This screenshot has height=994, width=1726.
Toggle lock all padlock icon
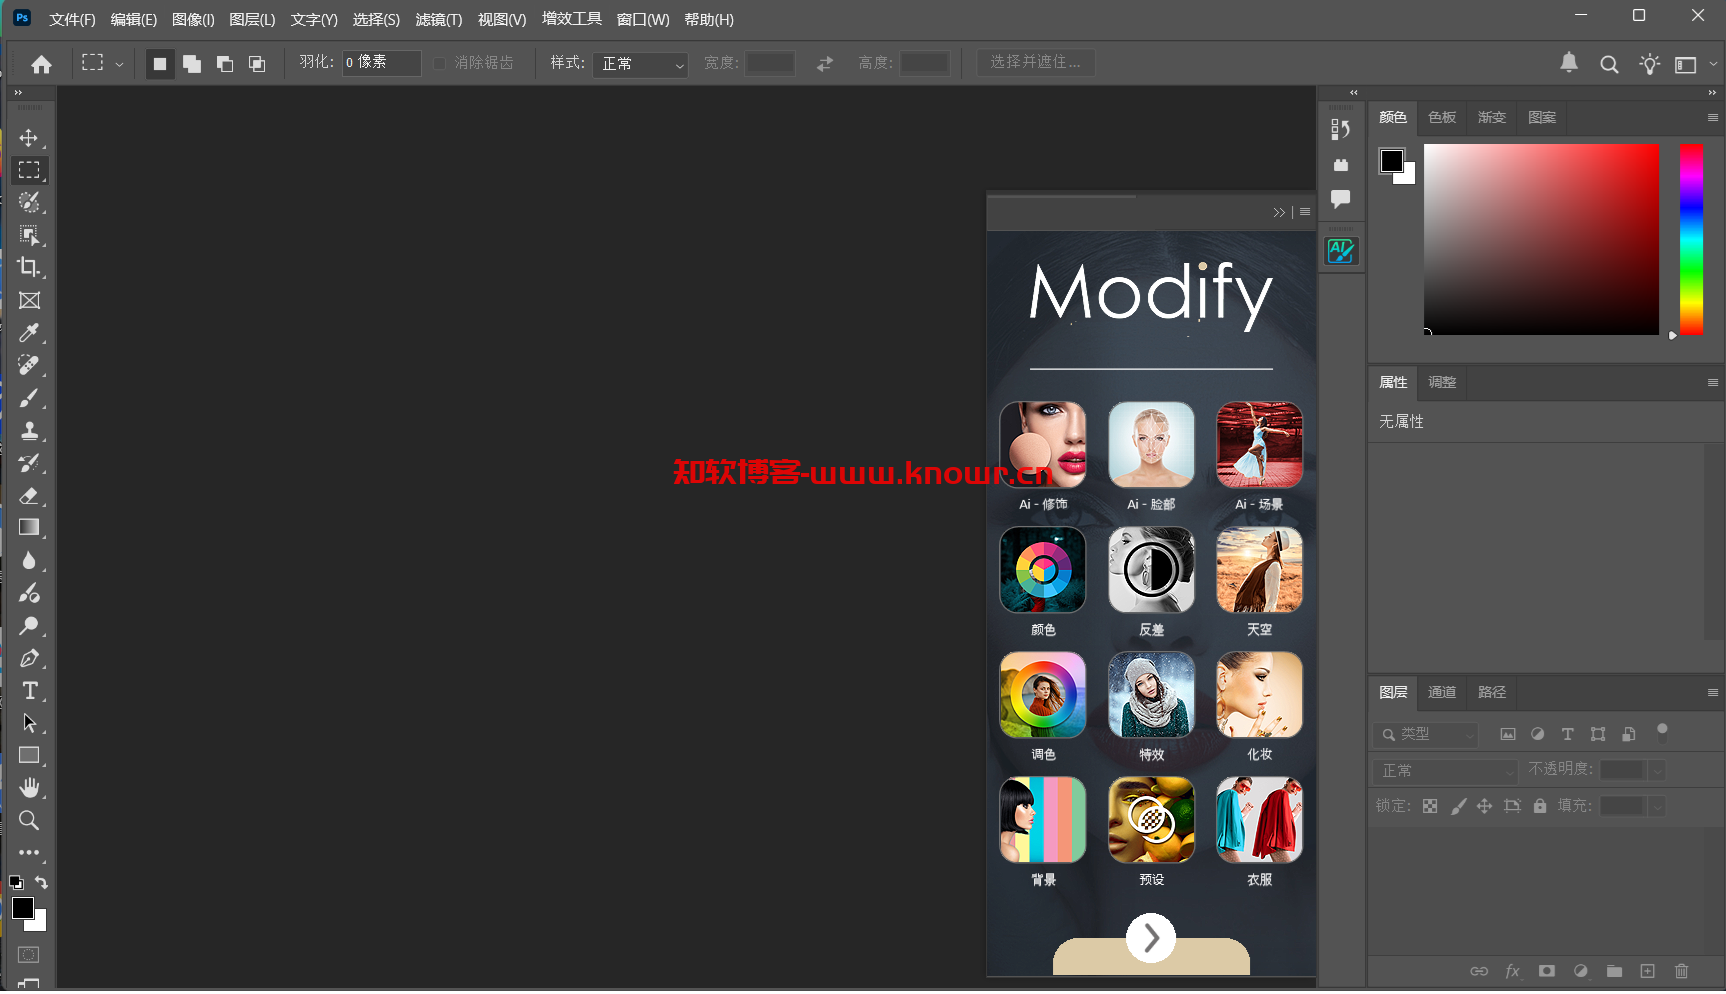tap(1540, 806)
